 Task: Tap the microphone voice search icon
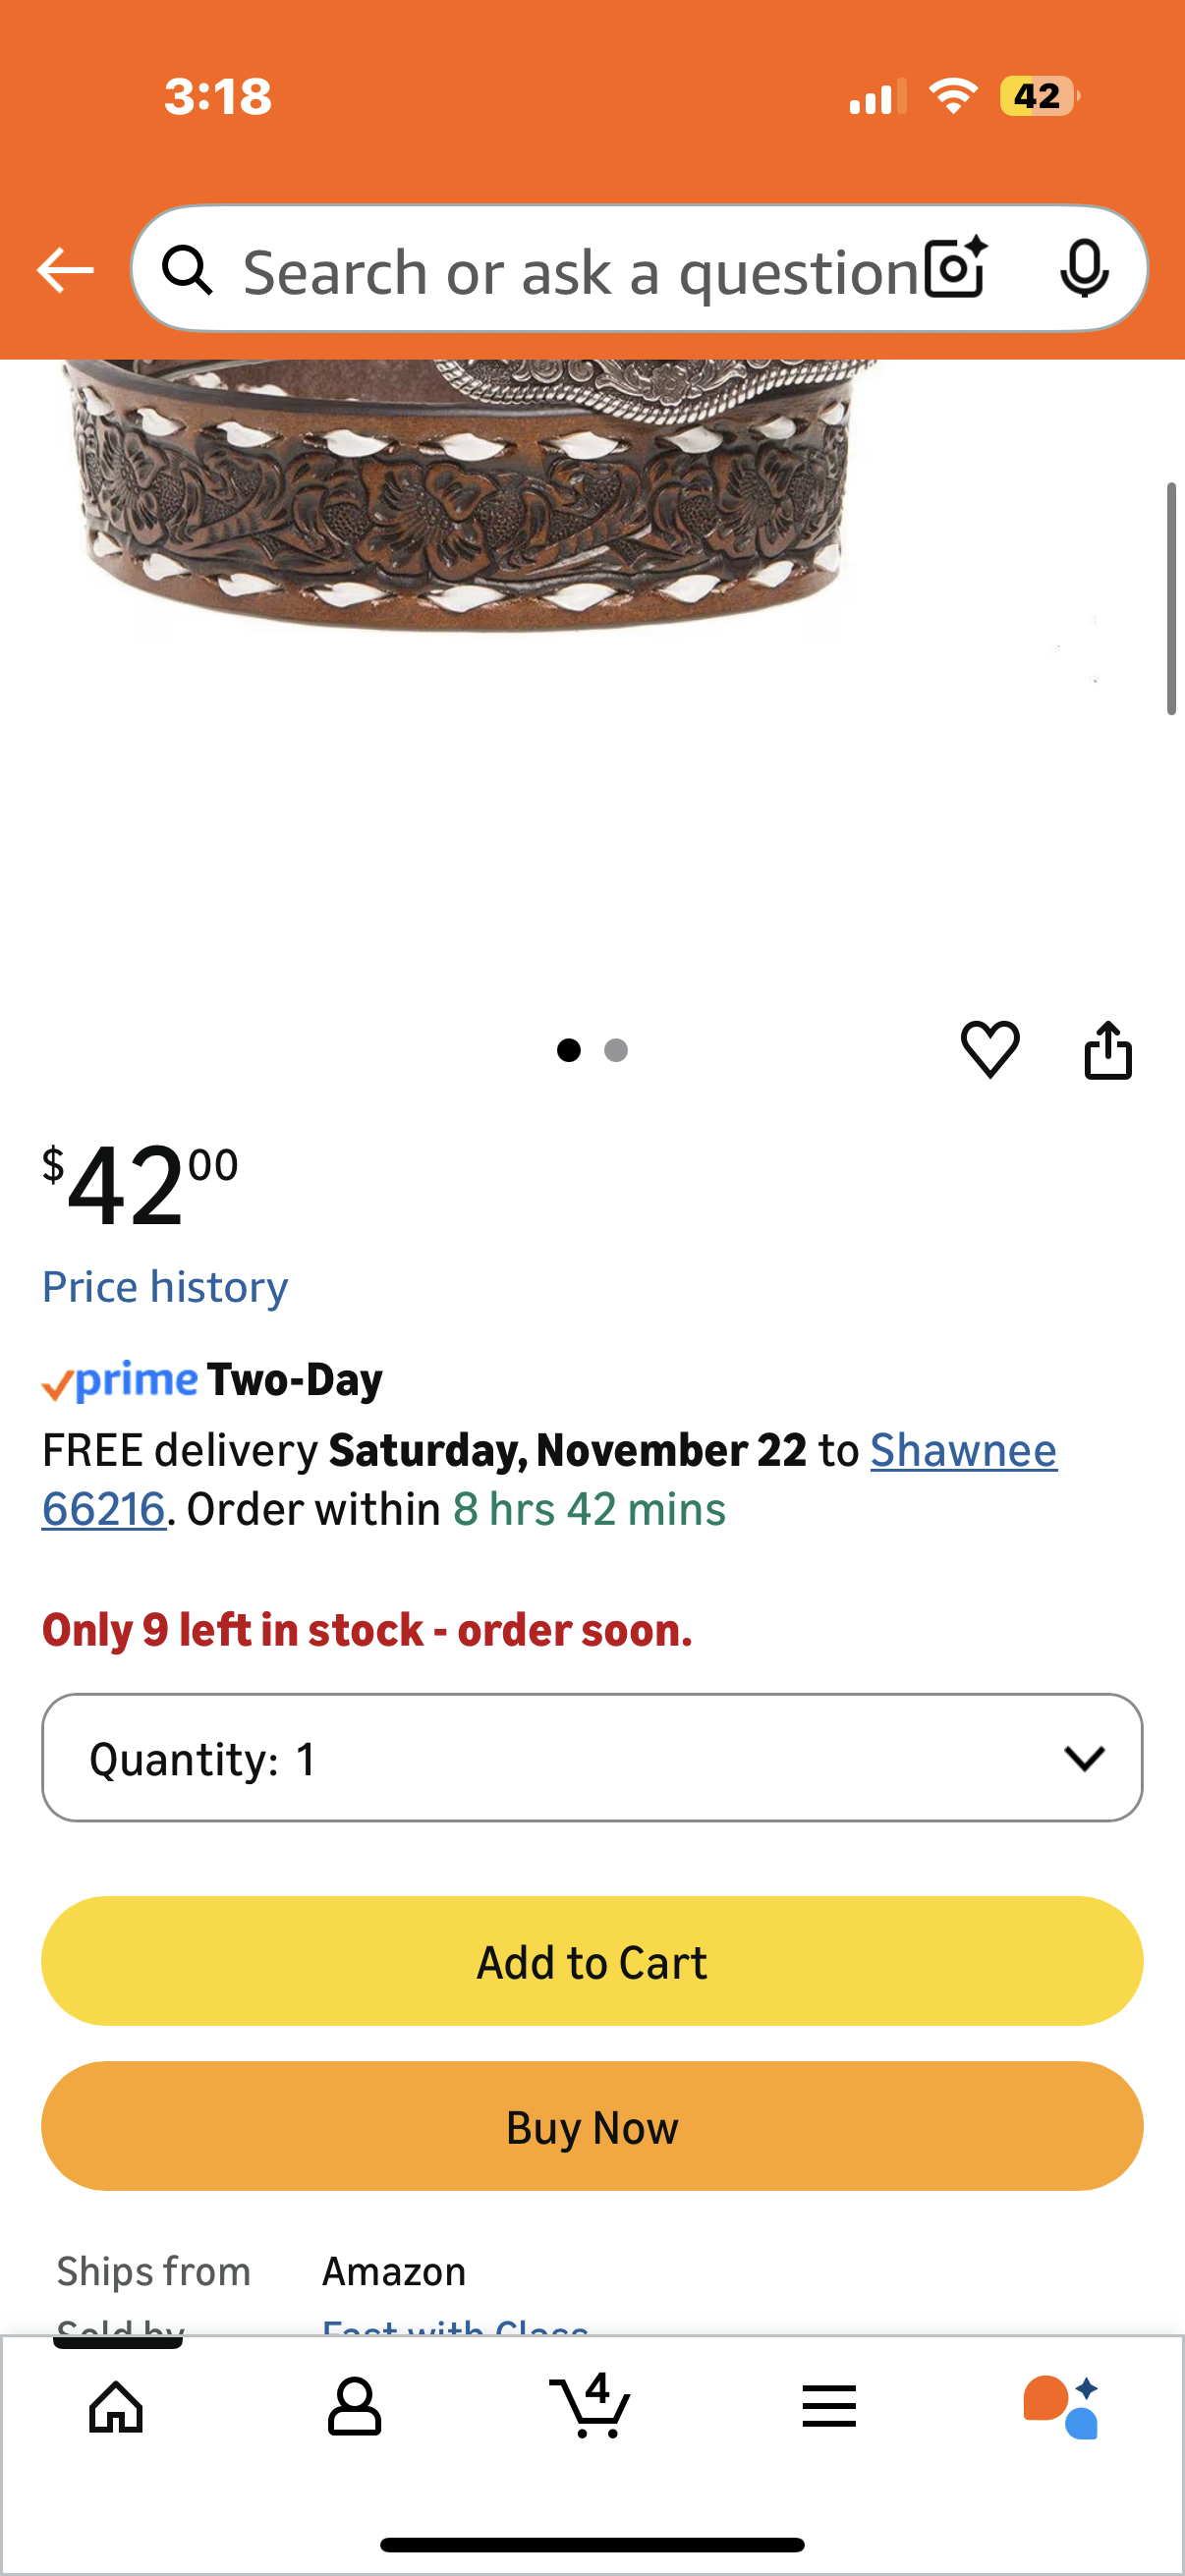[1083, 269]
